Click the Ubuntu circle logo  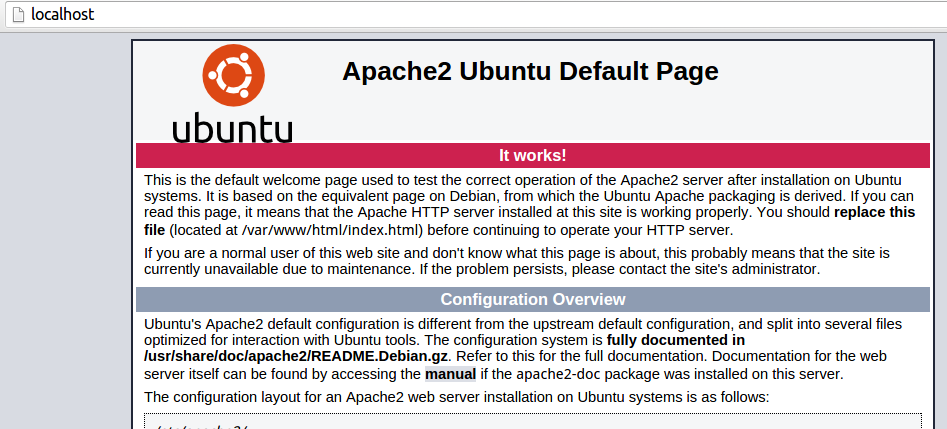click(x=233, y=75)
